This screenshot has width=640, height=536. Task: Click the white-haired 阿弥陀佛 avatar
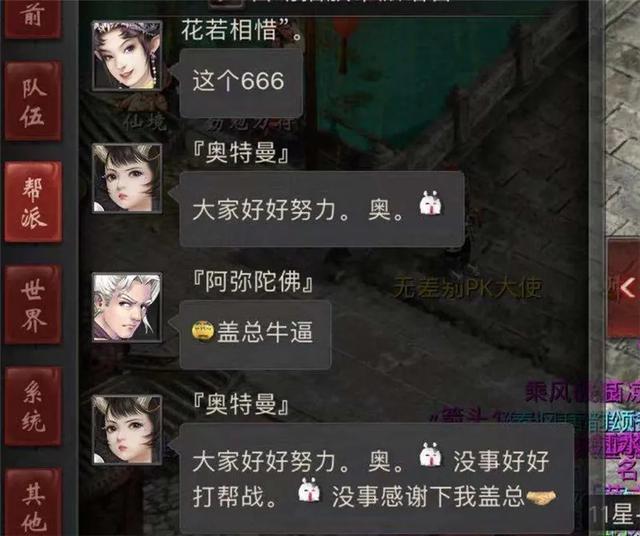(x=127, y=307)
